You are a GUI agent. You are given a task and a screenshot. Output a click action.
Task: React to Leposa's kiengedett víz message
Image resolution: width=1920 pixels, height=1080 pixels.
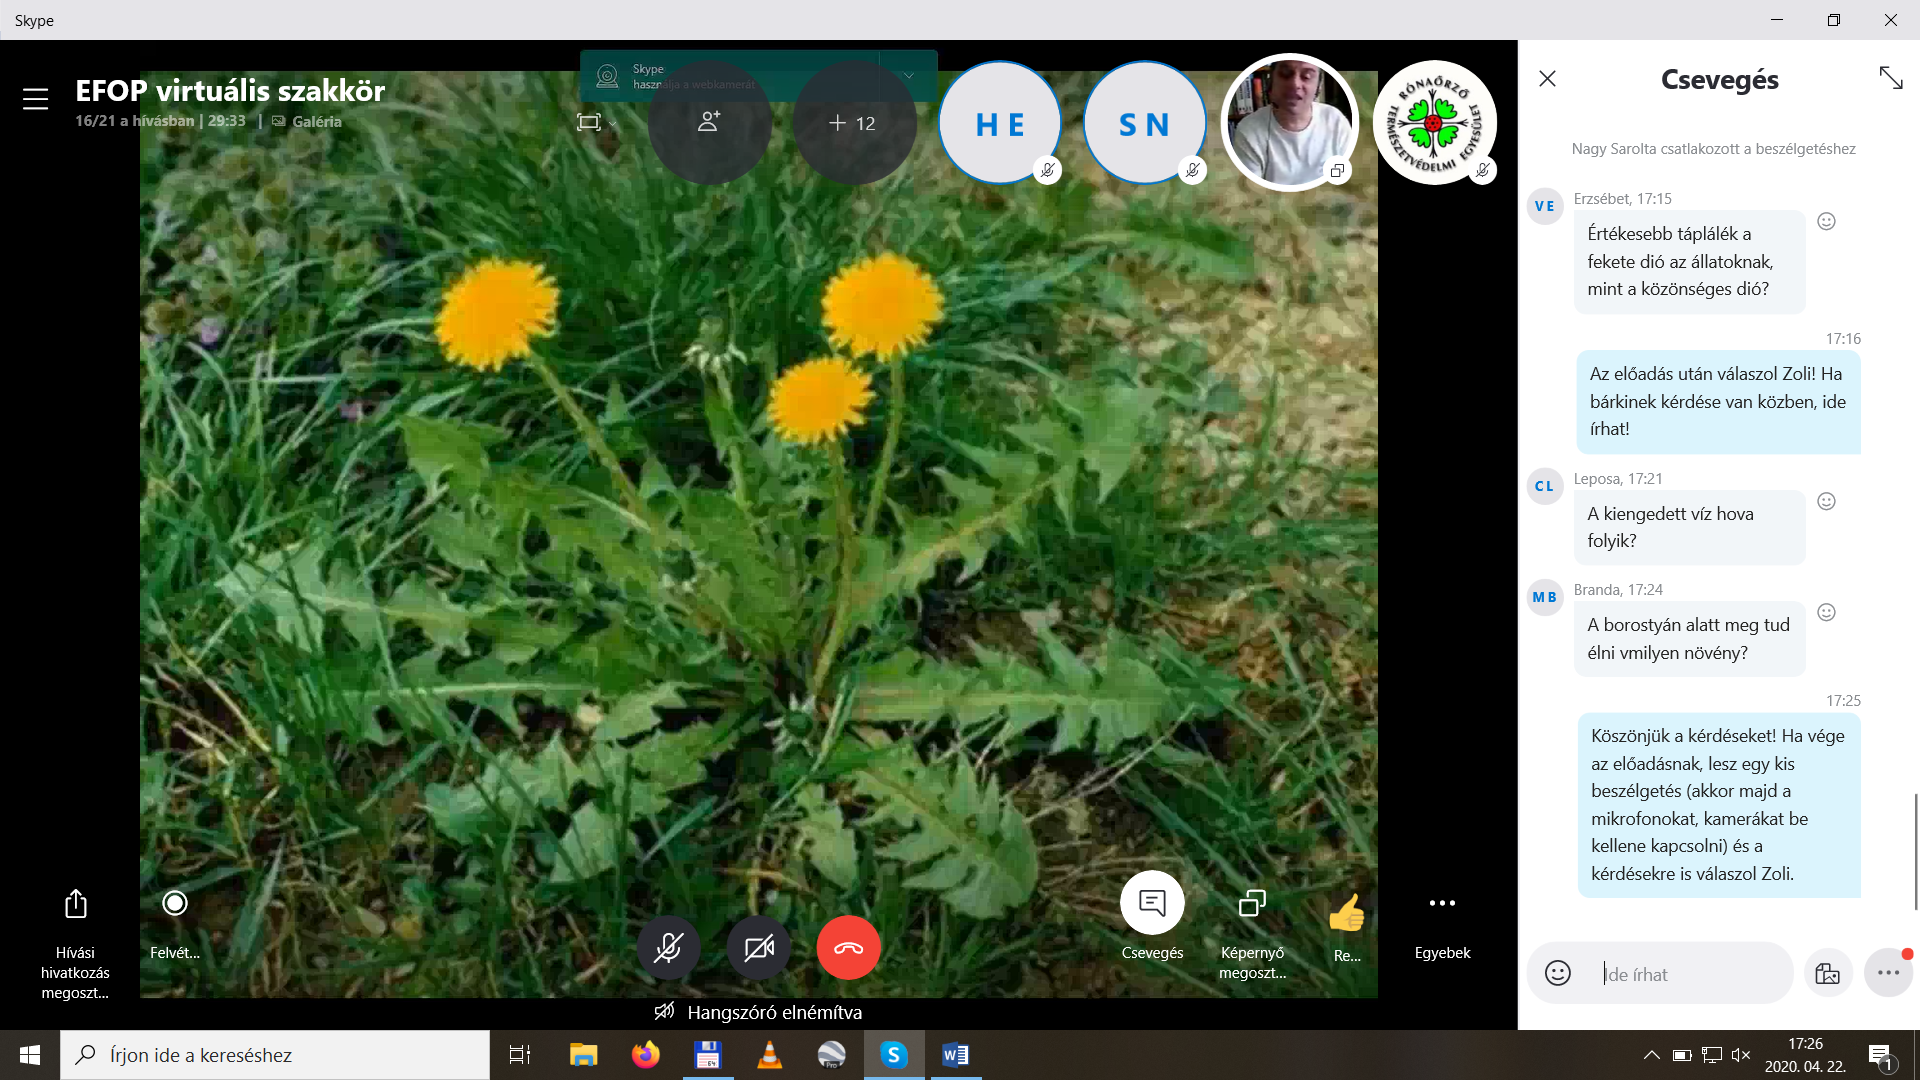[1826, 501]
